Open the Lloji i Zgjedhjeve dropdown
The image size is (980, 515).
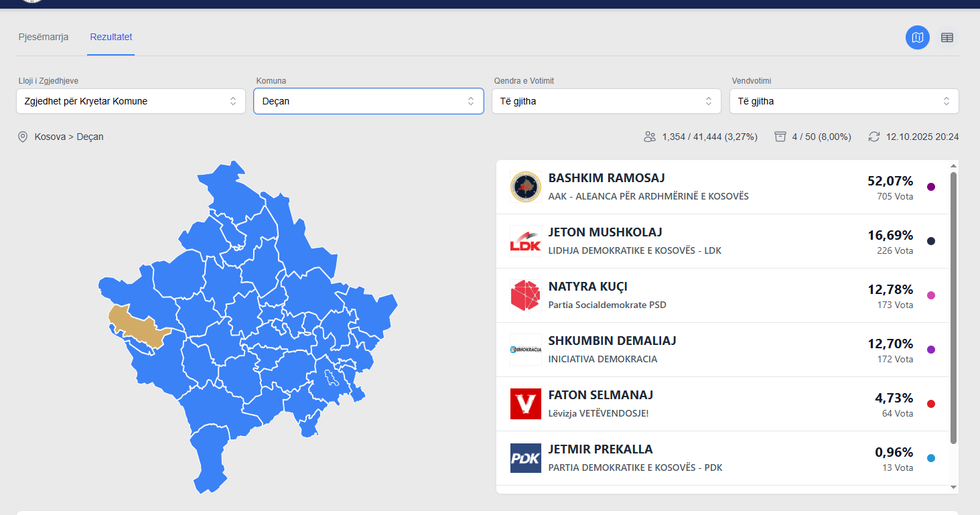[x=131, y=101]
